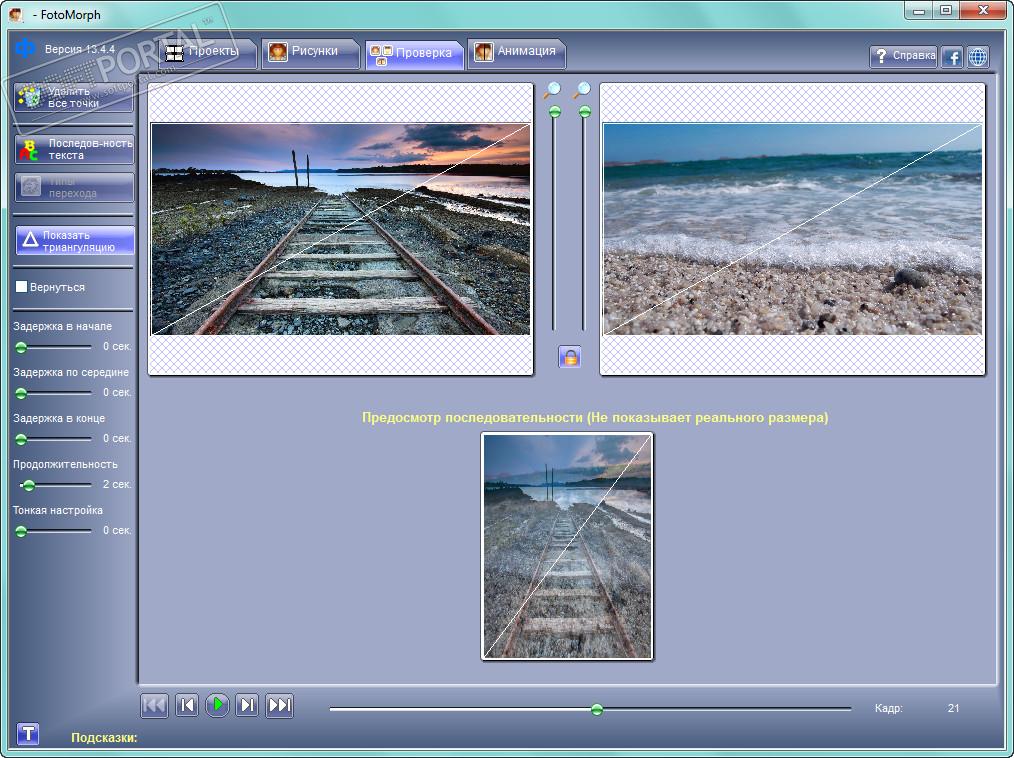Open Последов-ность текста button
The height and width of the screenshot is (758, 1014).
point(74,149)
